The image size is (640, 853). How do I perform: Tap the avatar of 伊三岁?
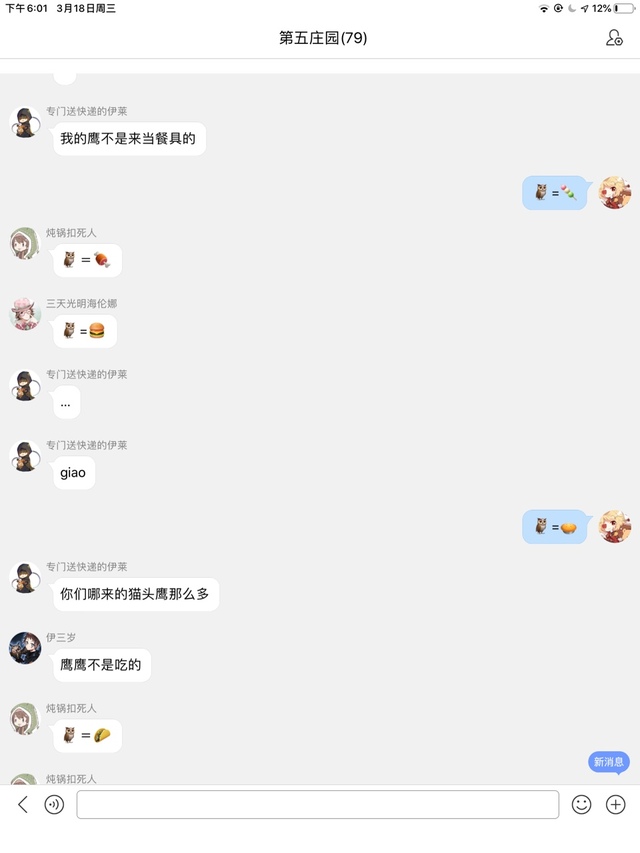coord(25,648)
